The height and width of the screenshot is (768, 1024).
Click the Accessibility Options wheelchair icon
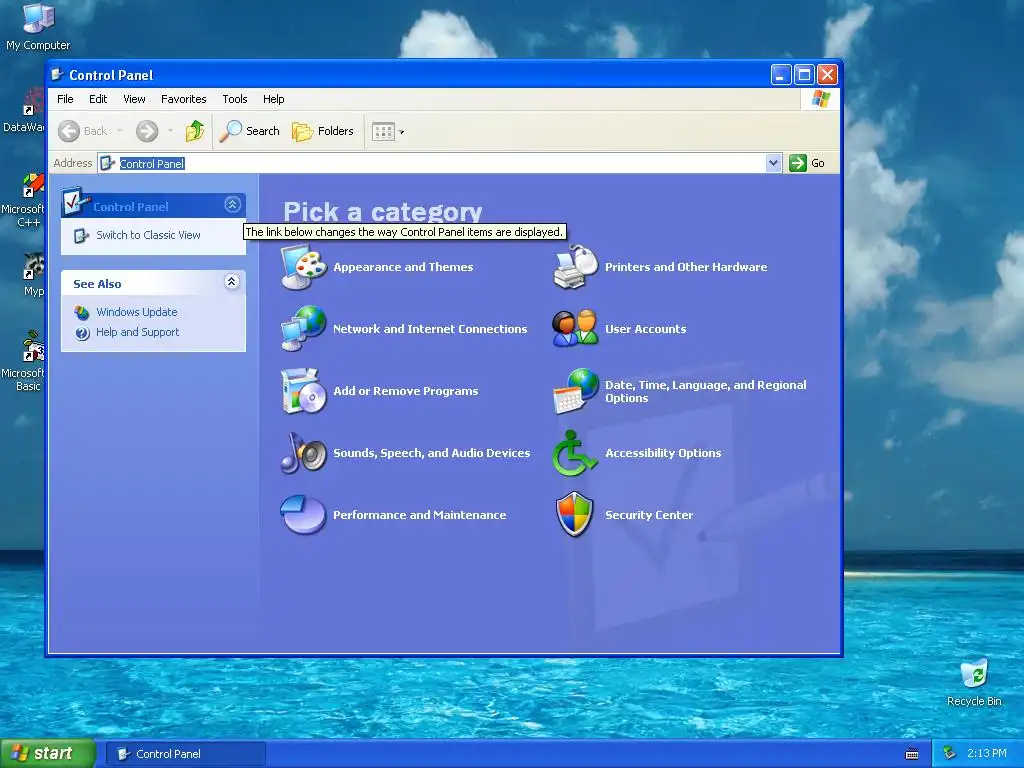(x=575, y=453)
